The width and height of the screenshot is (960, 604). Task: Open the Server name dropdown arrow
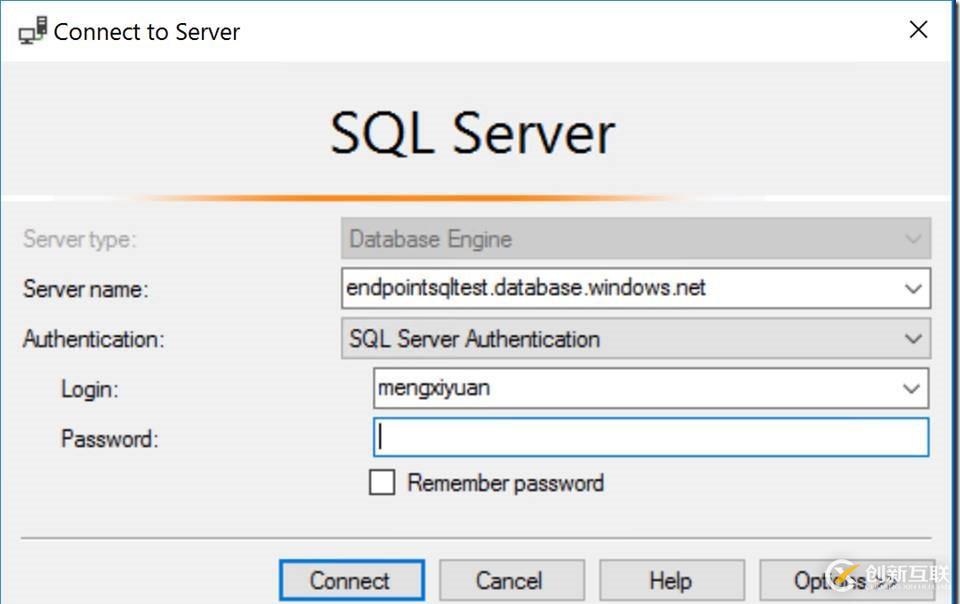(913, 288)
